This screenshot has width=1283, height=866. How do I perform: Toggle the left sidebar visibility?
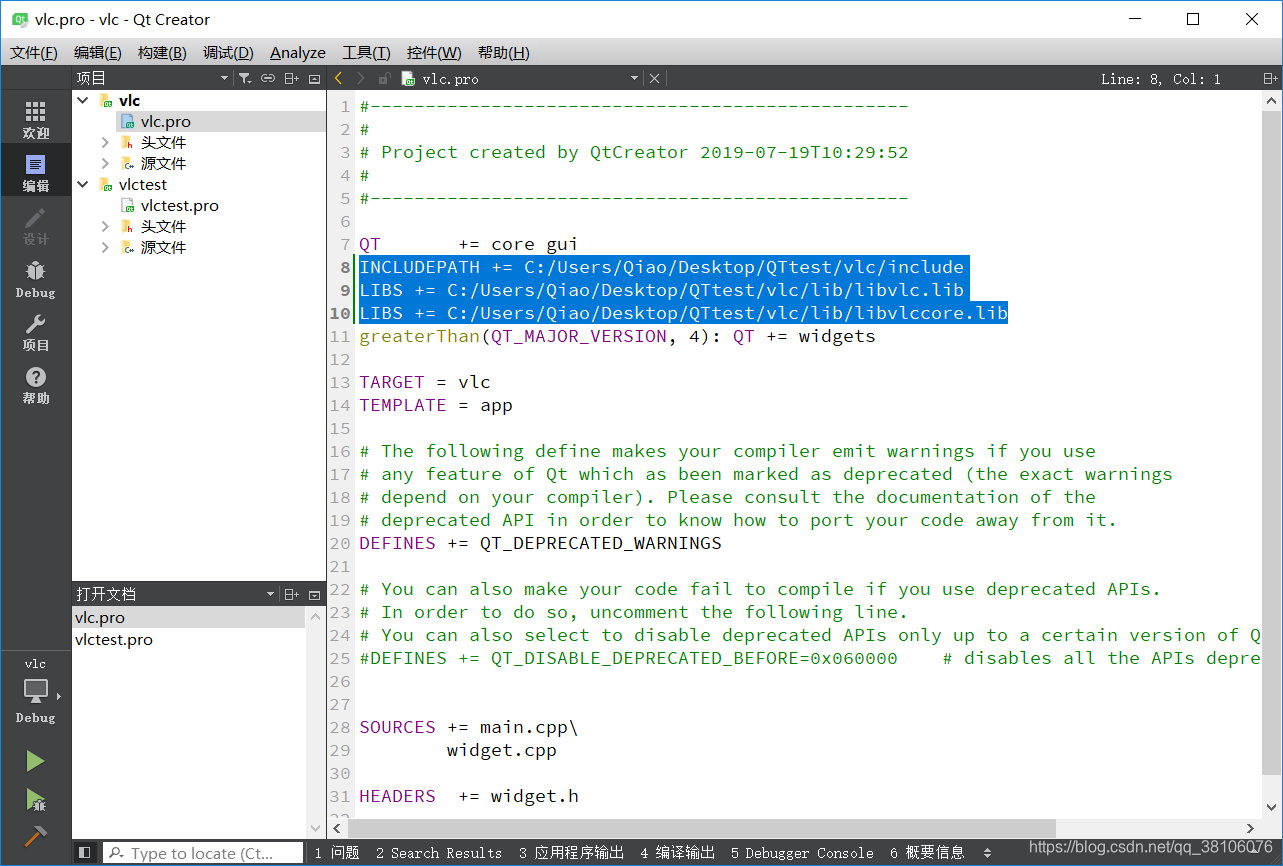(x=85, y=853)
